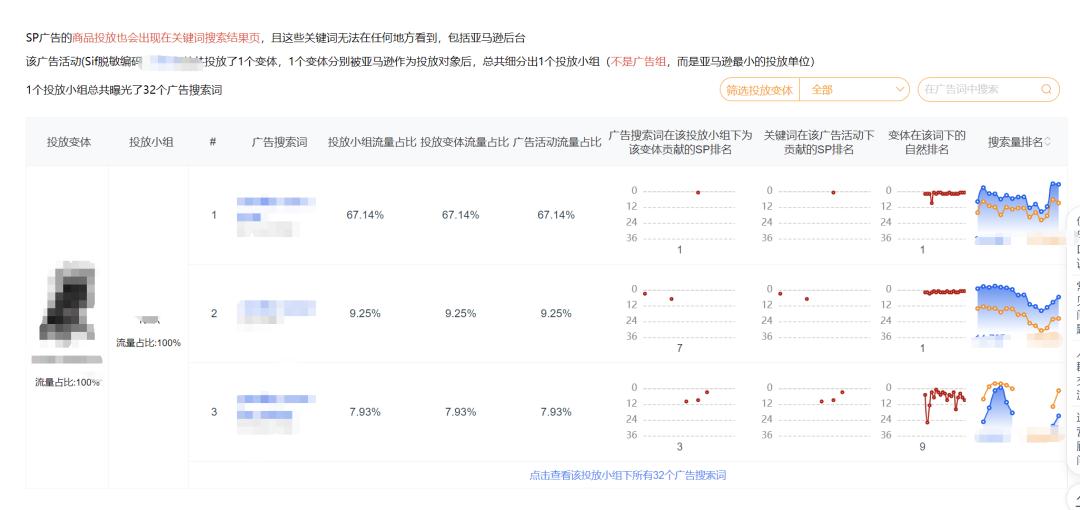Click the 关键词在该广告活动下贡献的SP排名 header

(x=819, y=142)
